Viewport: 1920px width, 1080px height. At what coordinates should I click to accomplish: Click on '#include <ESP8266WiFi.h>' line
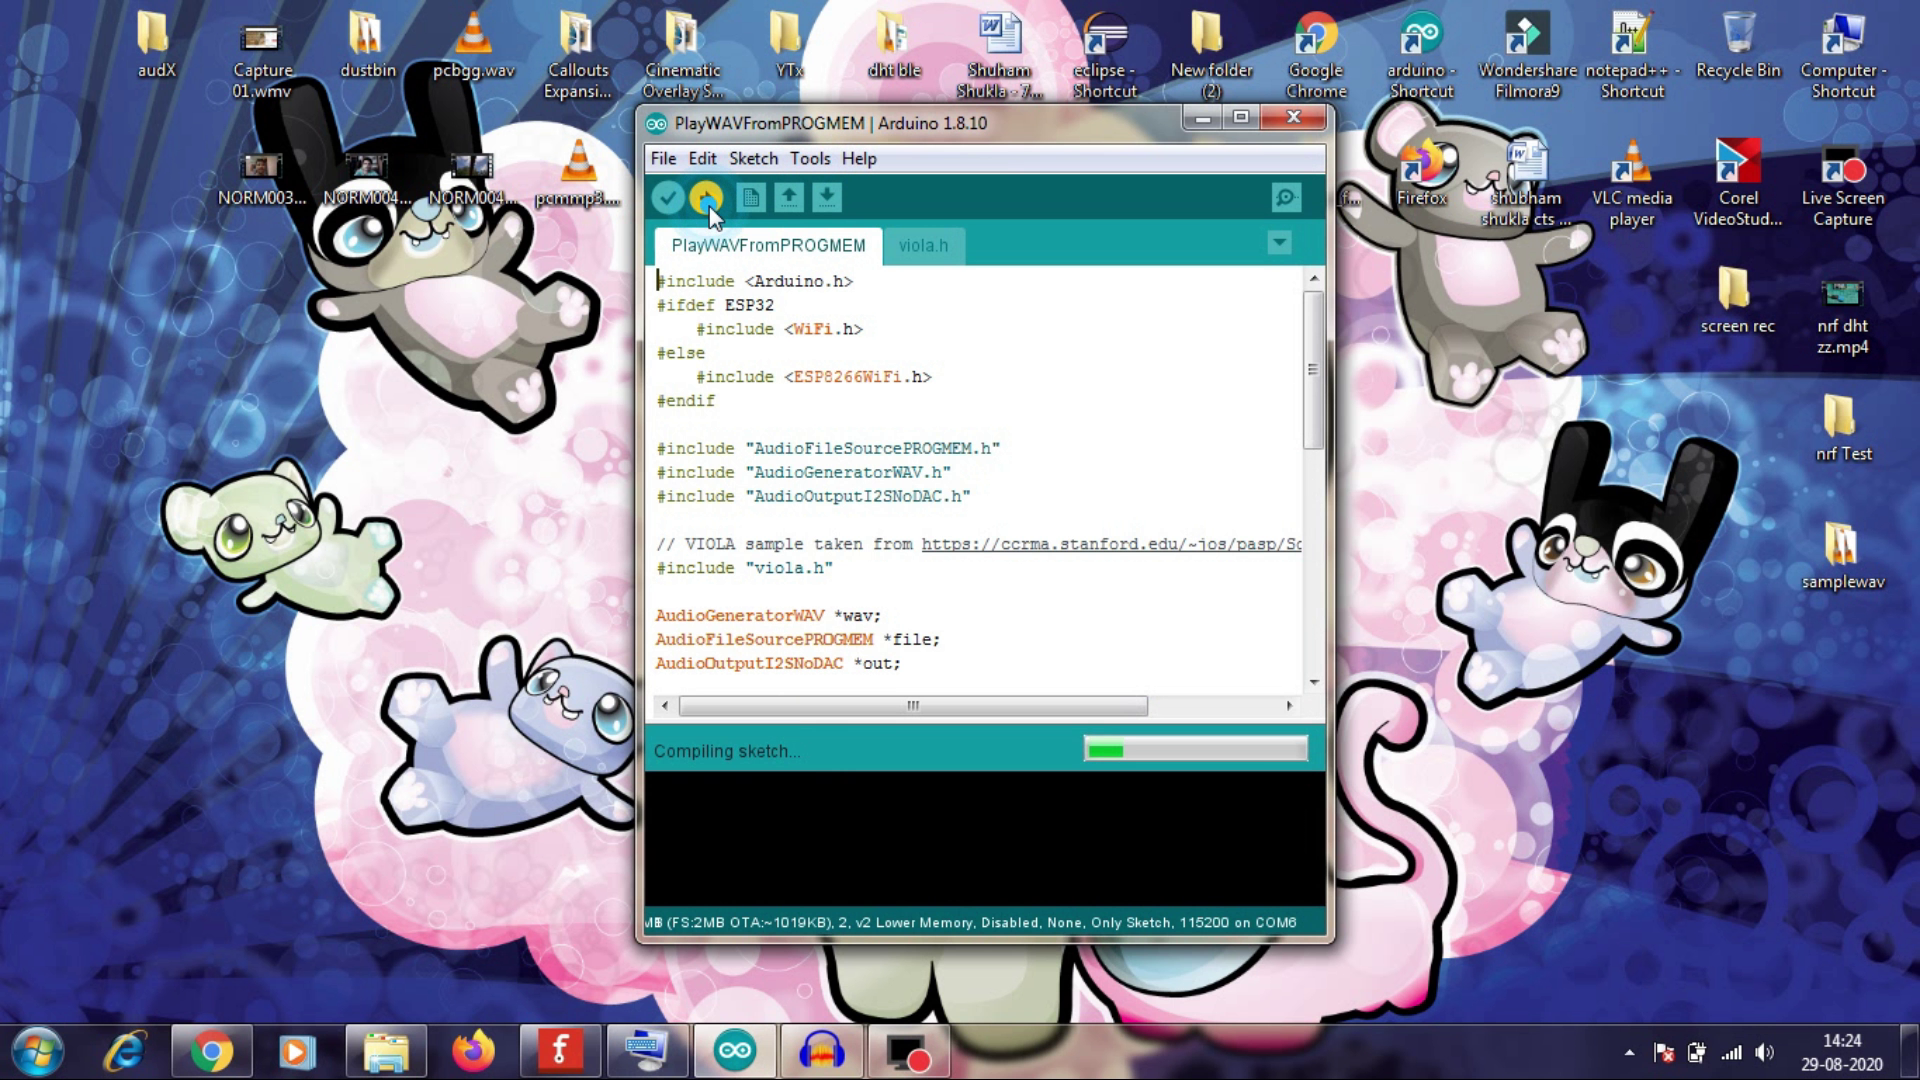[x=813, y=377]
